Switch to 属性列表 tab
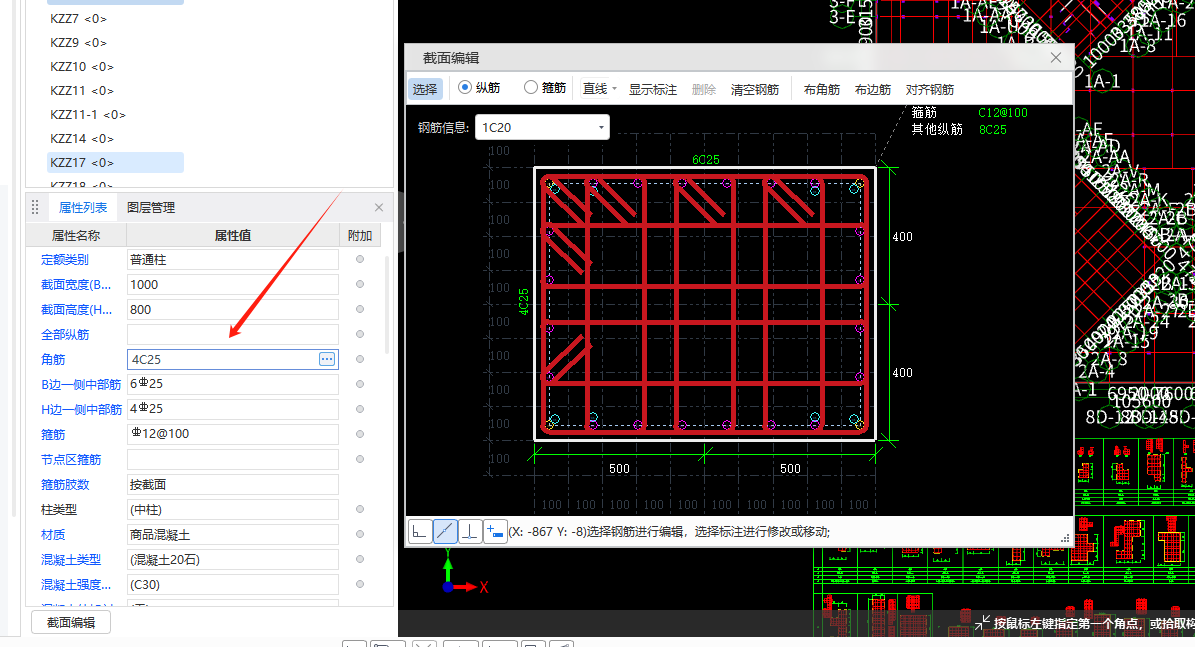 point(83,207)
